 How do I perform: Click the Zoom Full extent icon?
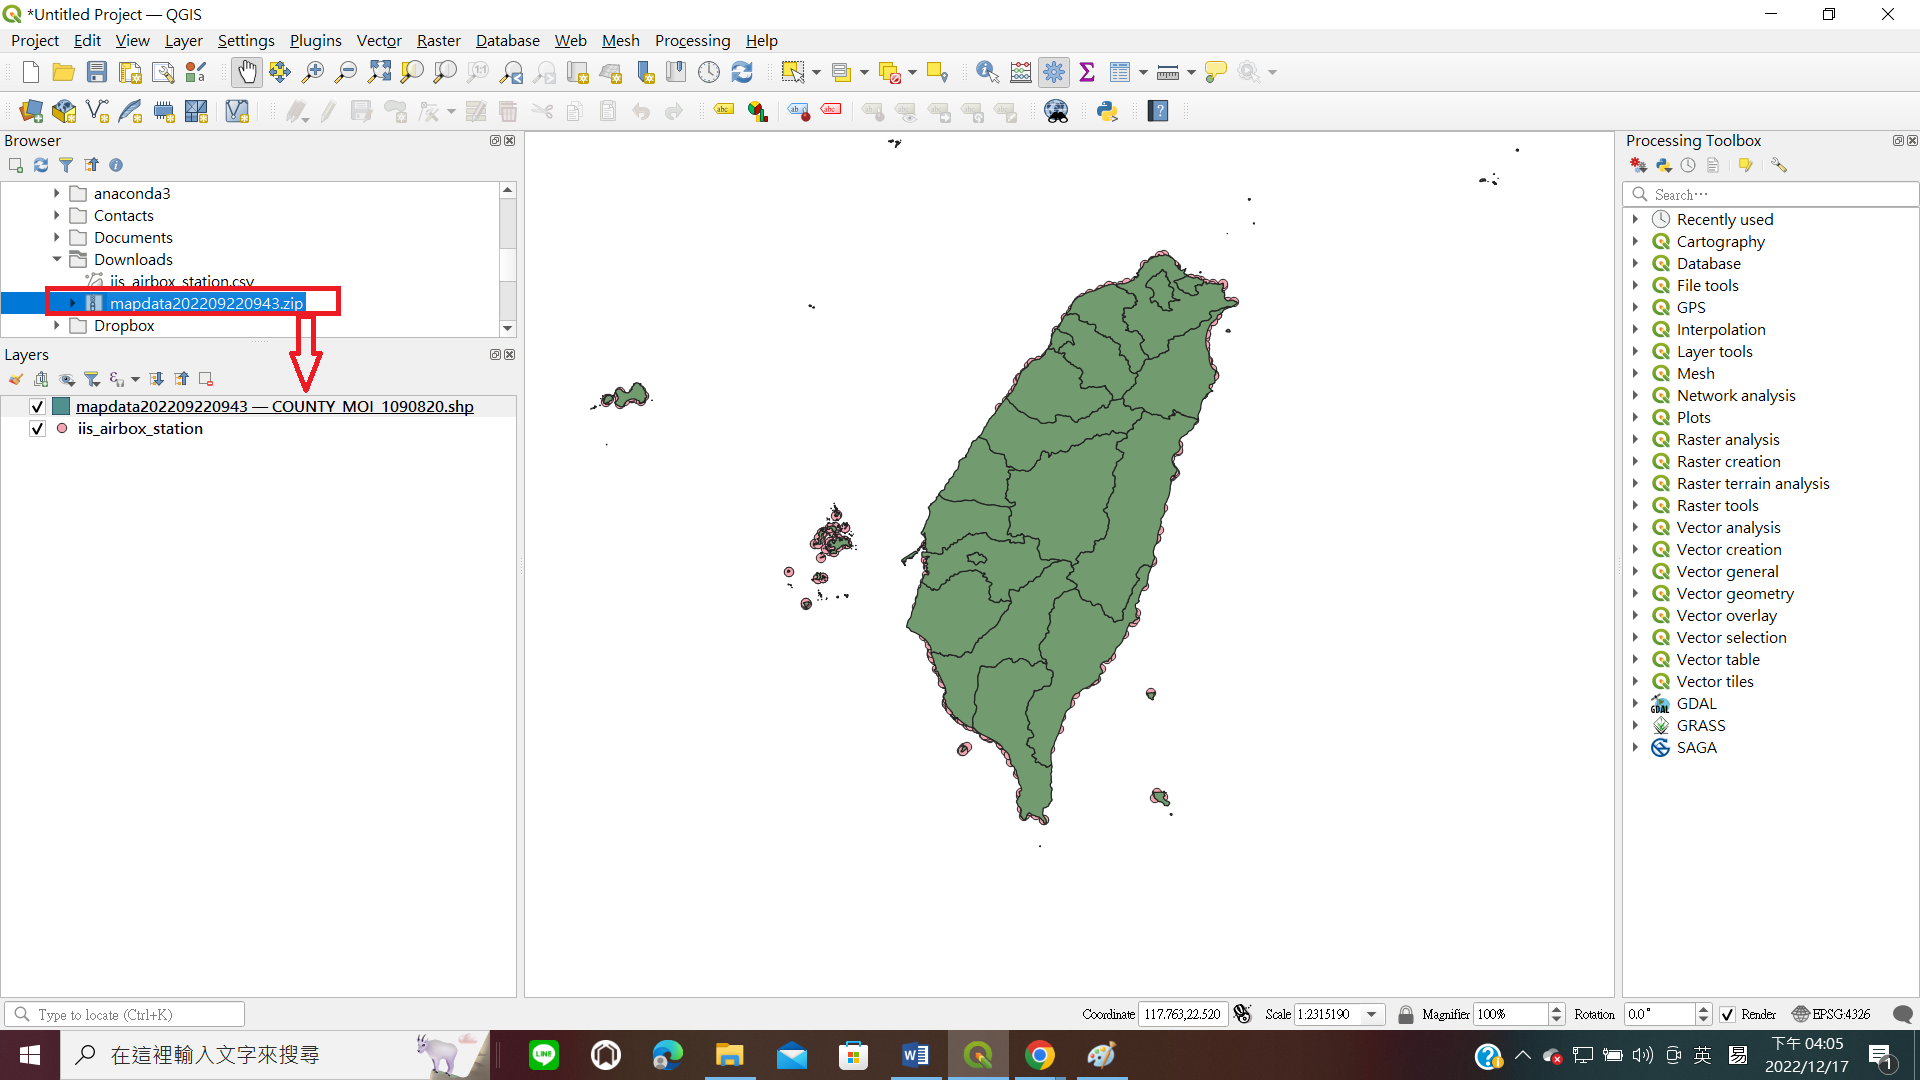379,72
